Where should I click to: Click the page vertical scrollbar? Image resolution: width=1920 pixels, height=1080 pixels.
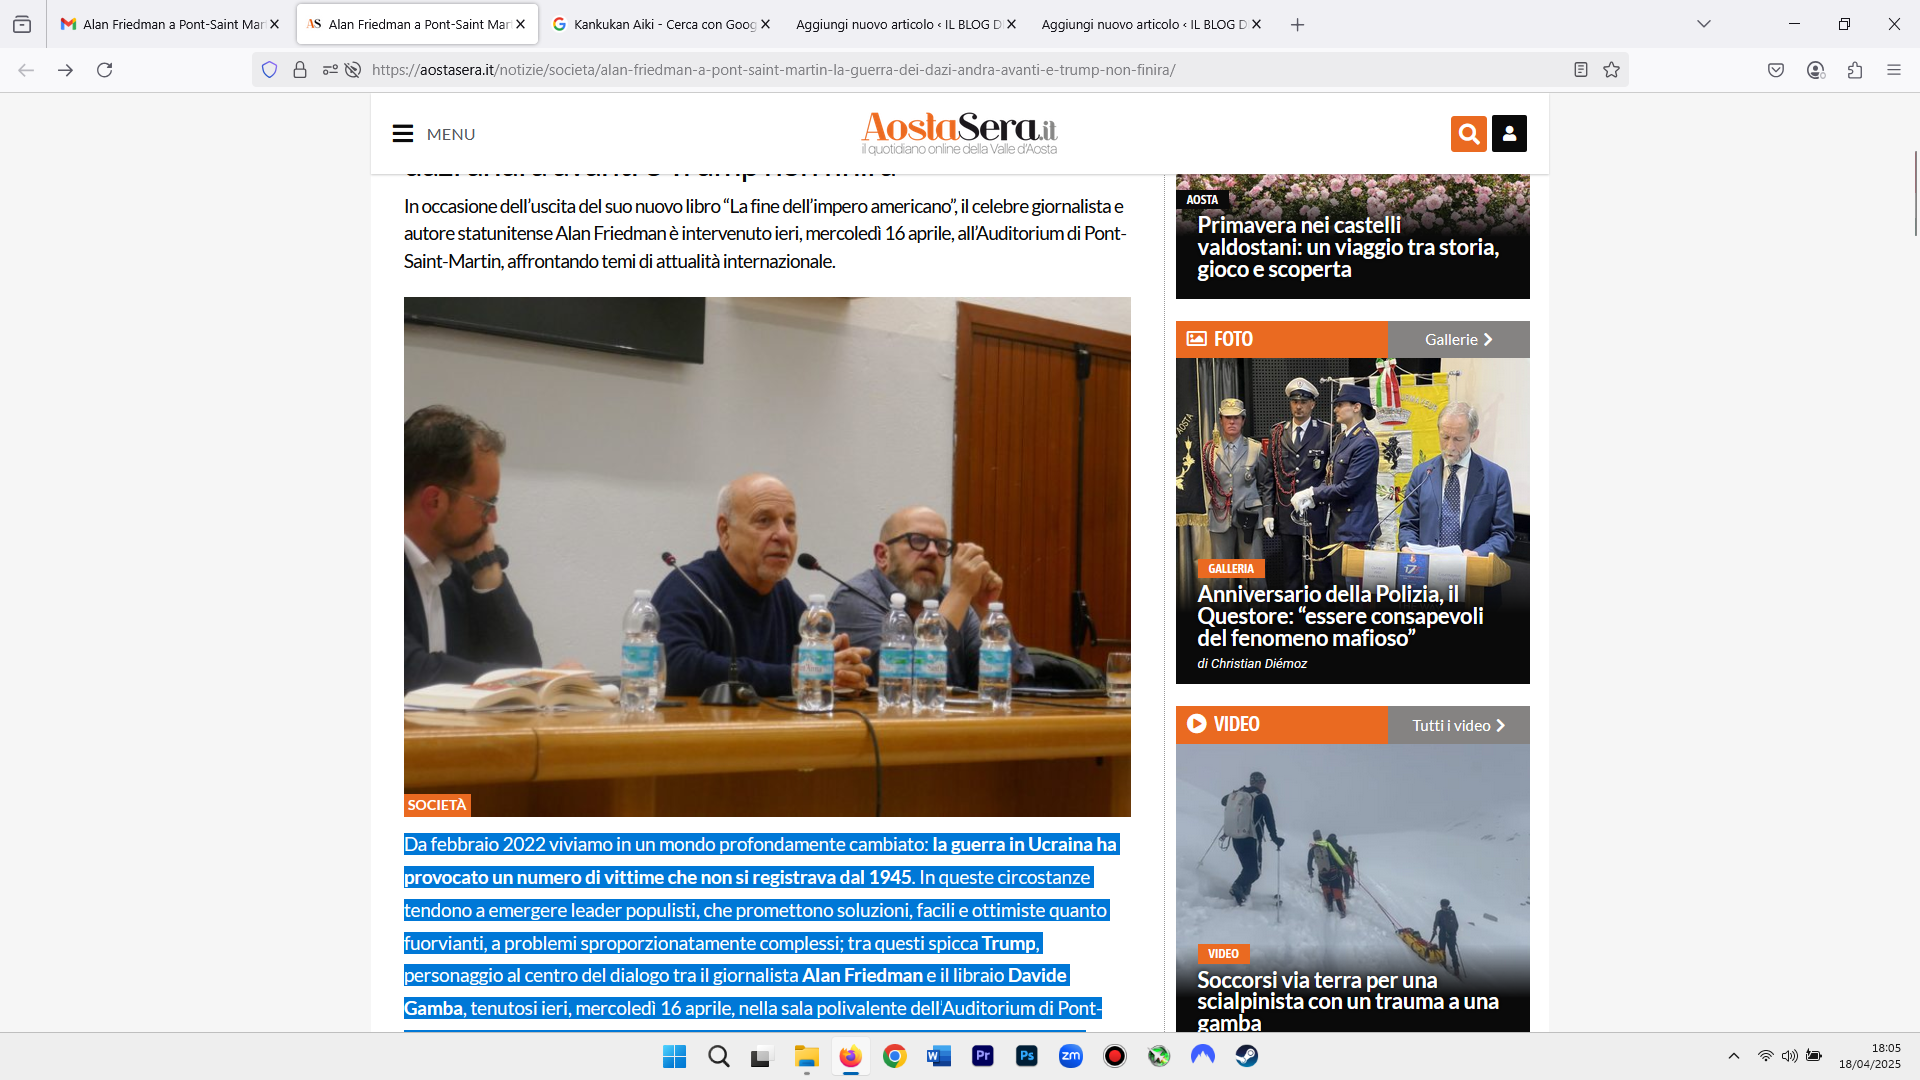pos(1915,194)
